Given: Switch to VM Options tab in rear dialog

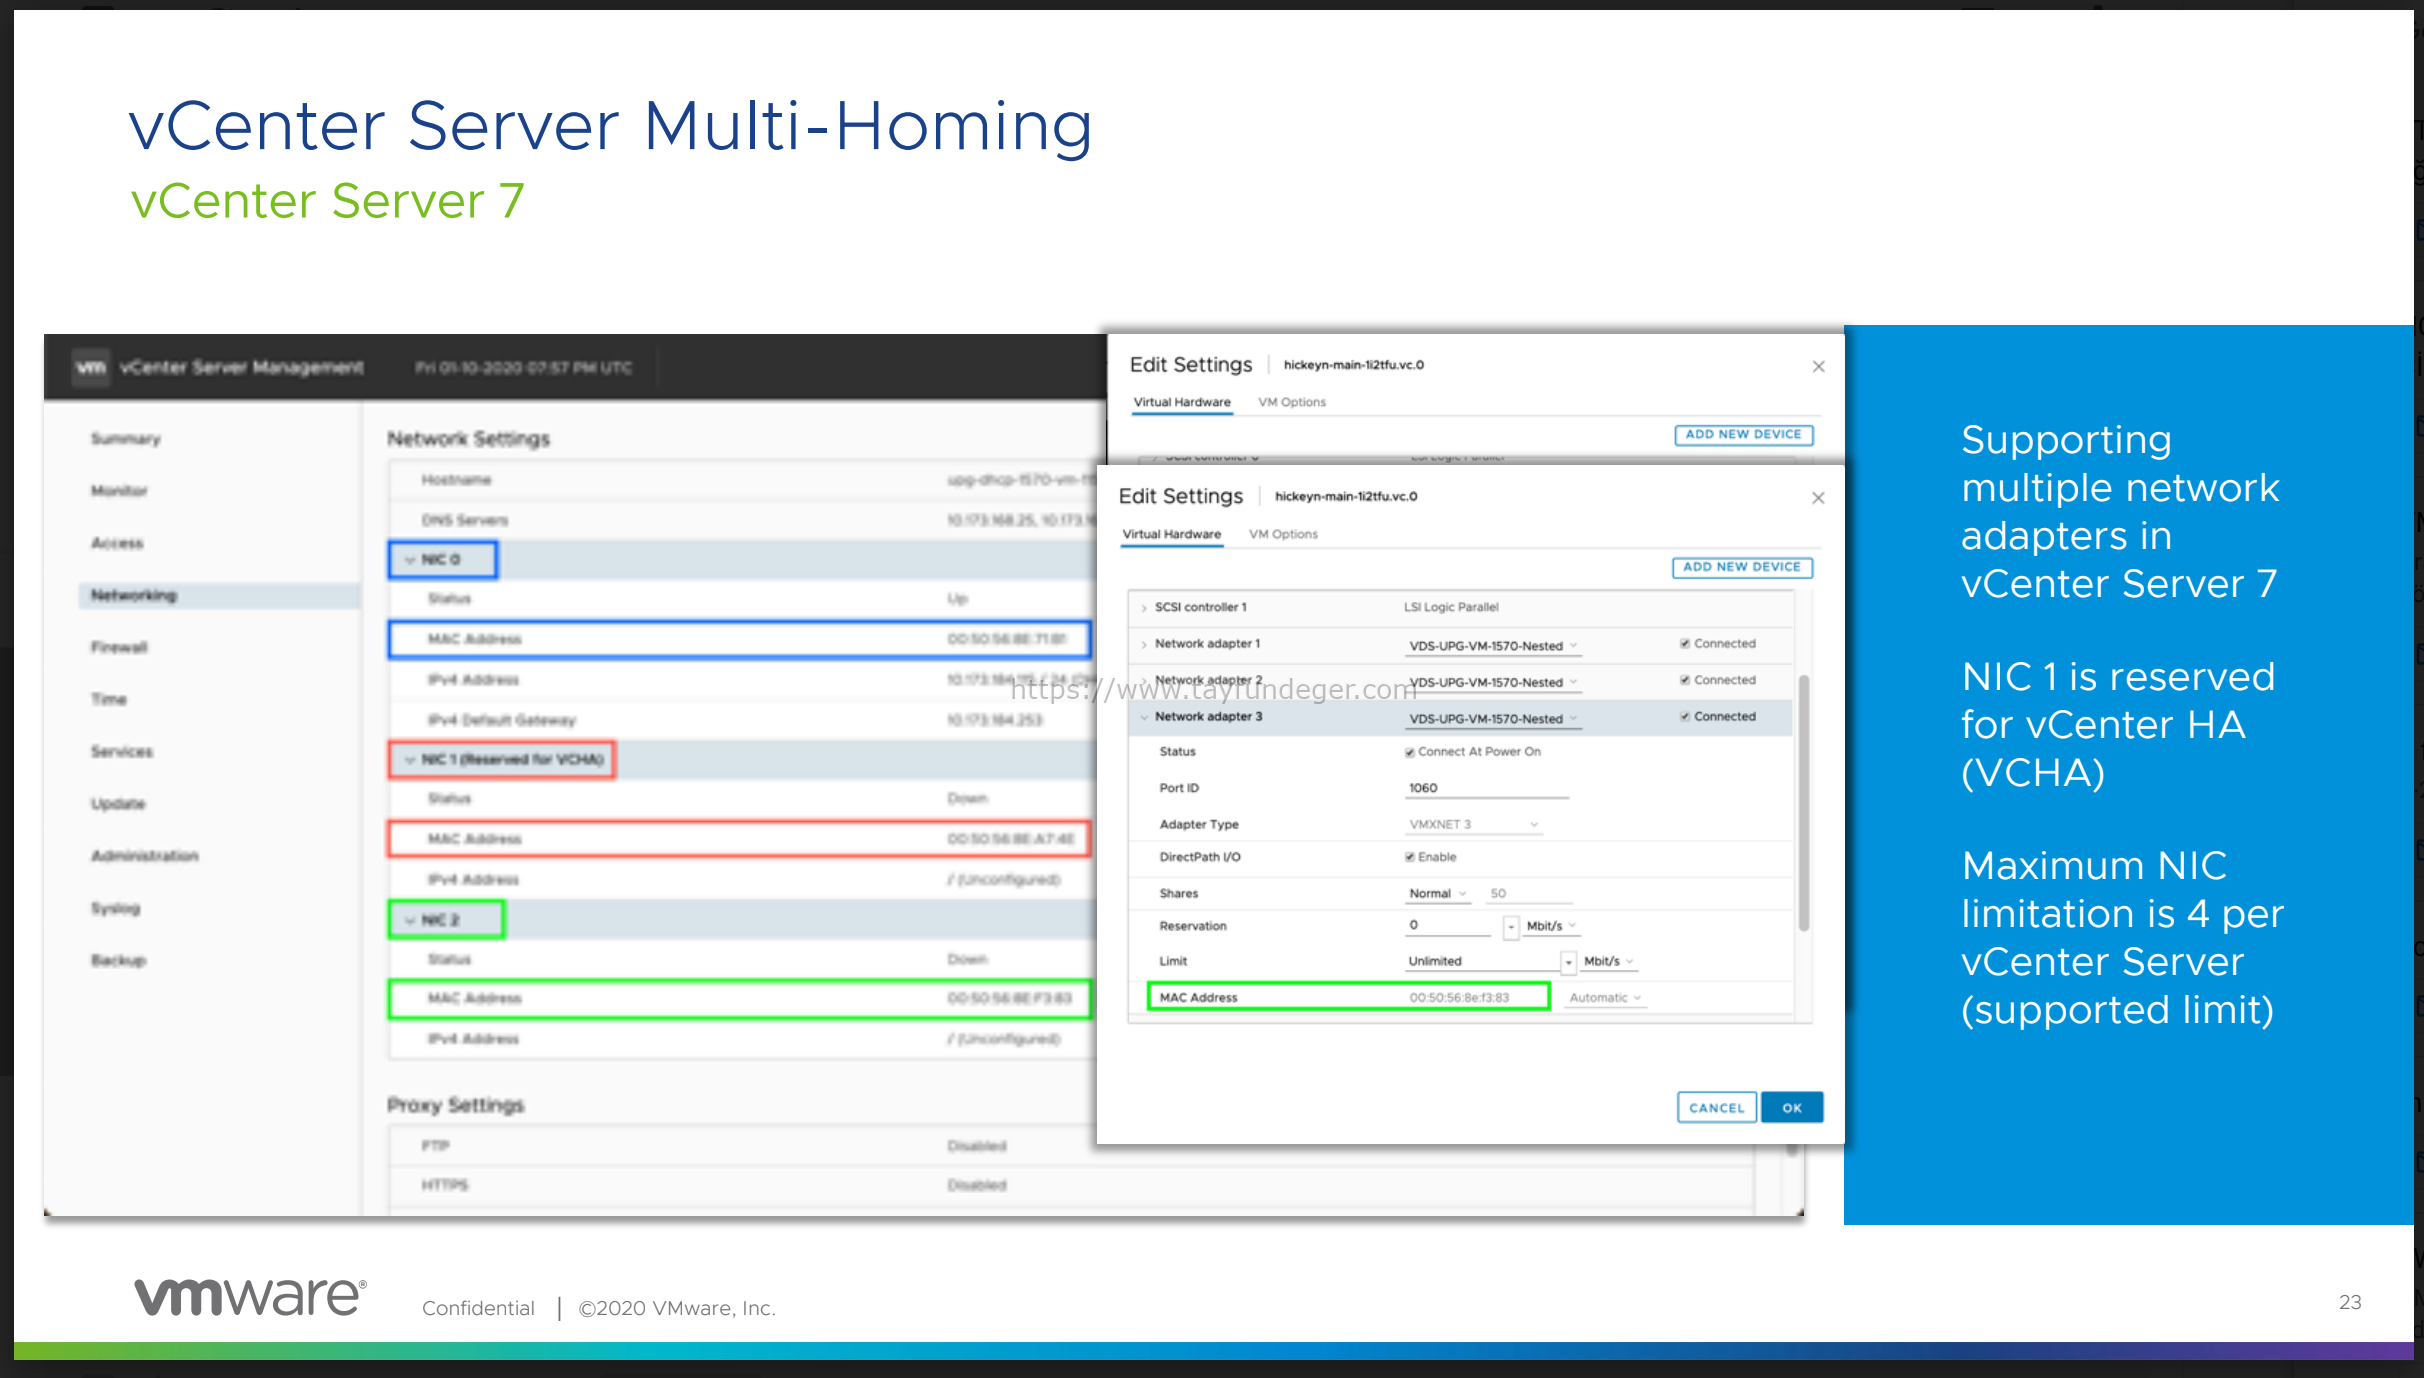Looking at the screenshot, I should pos(1292,402).
